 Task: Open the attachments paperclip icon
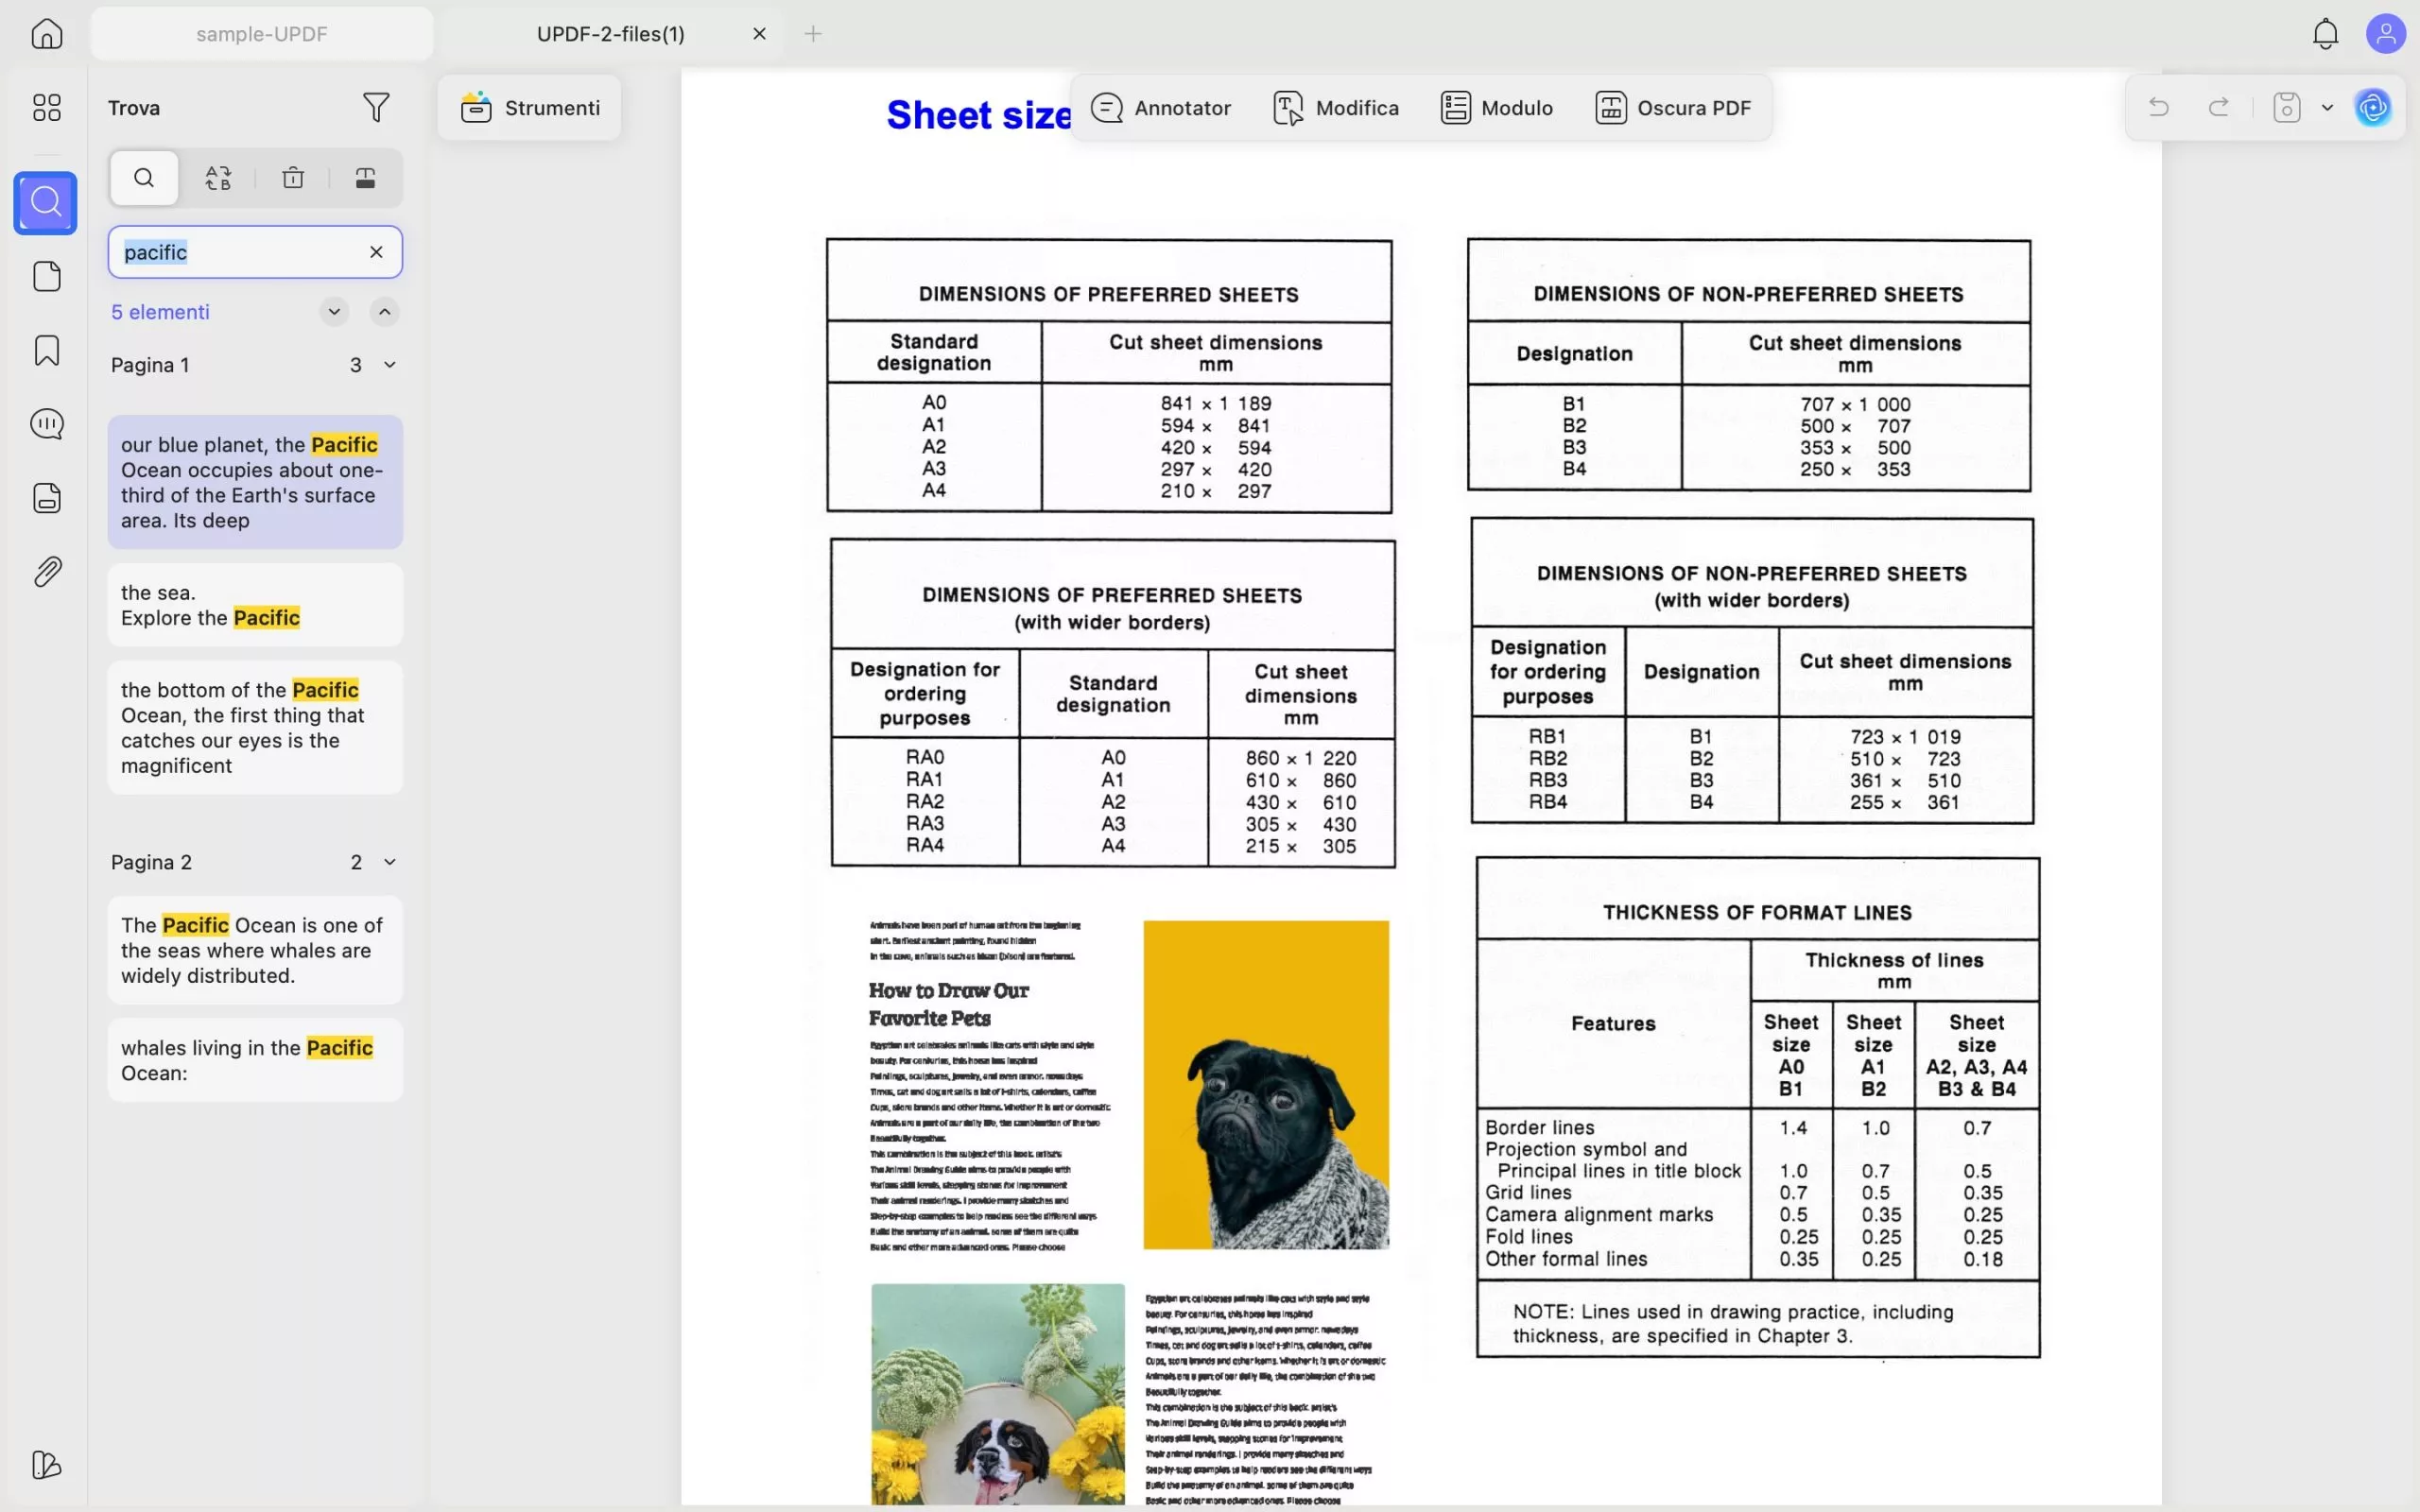(x=47, y=571)
